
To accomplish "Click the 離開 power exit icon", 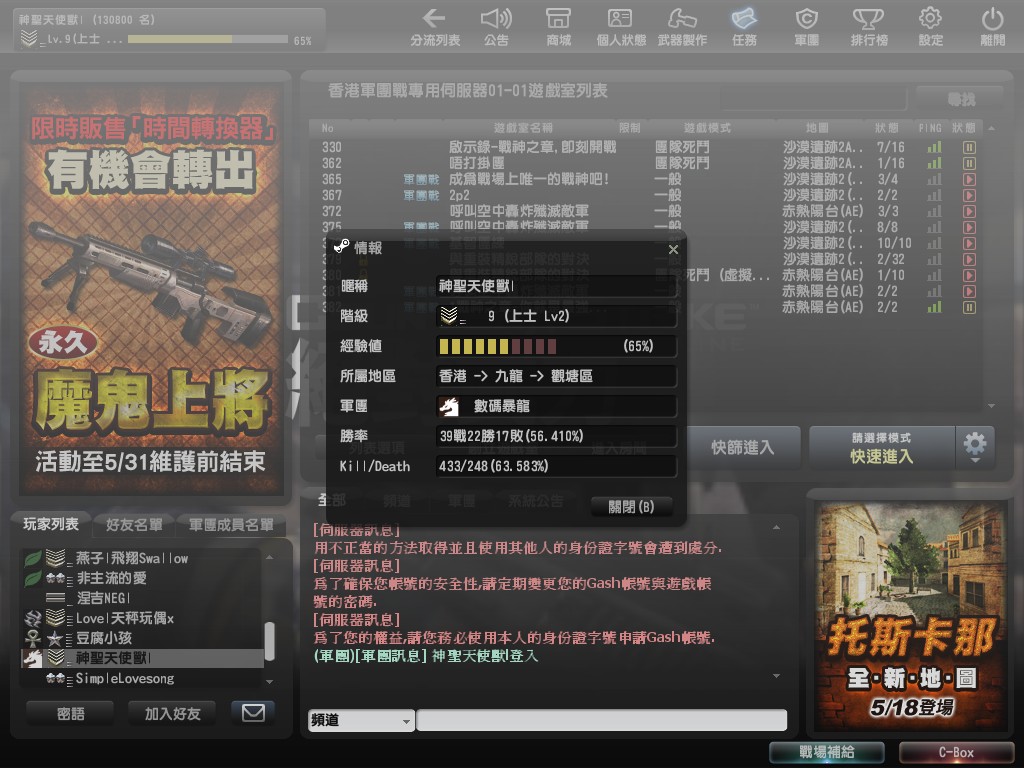I will (x=993, y=27).
